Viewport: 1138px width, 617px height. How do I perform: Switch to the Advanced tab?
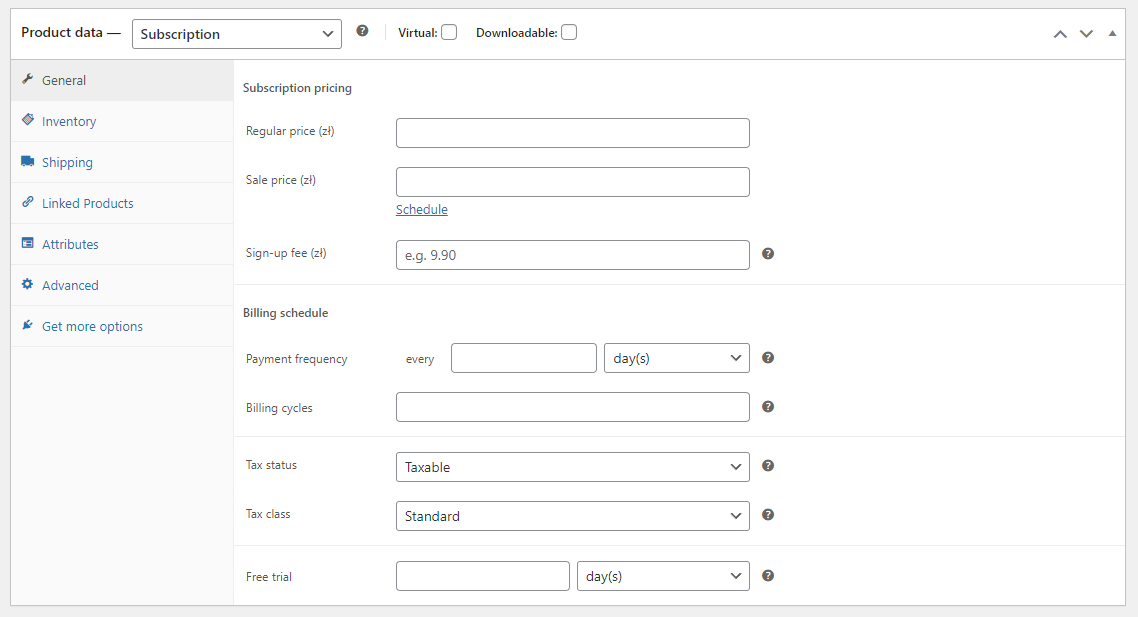point(122,285)
